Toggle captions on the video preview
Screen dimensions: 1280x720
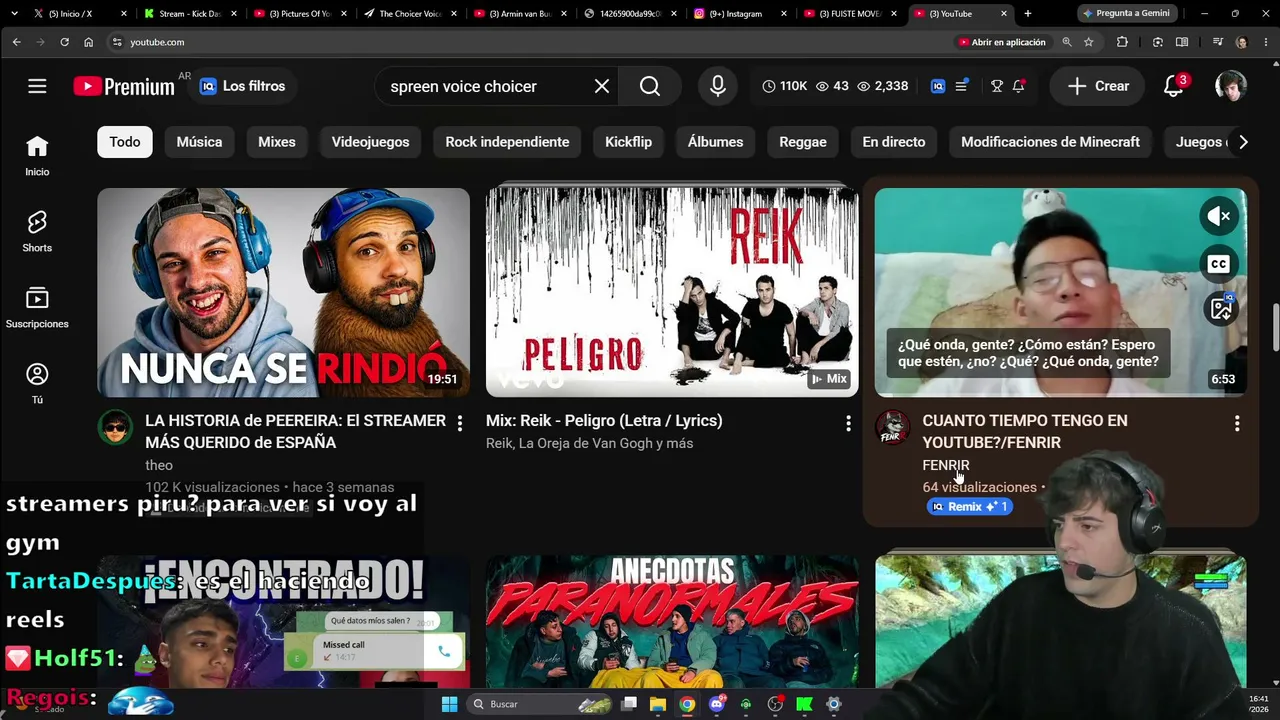pos(1219,264)
